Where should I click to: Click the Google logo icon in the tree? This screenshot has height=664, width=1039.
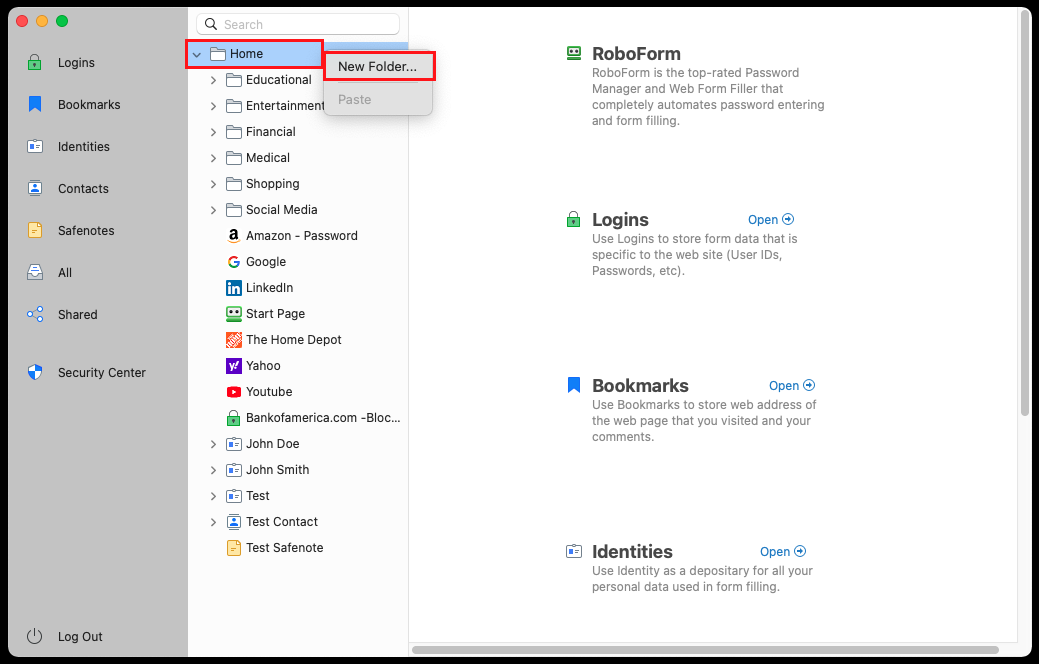click(233, 262)
